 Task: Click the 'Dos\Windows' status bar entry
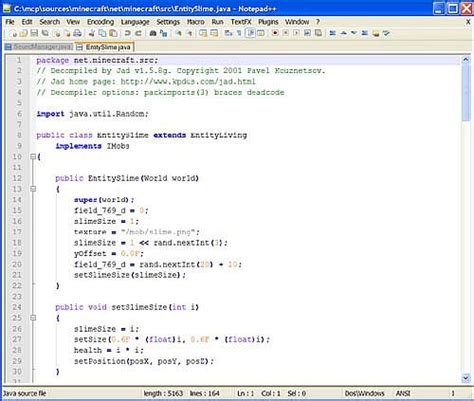pyautogui.click(x=364, y=393)
